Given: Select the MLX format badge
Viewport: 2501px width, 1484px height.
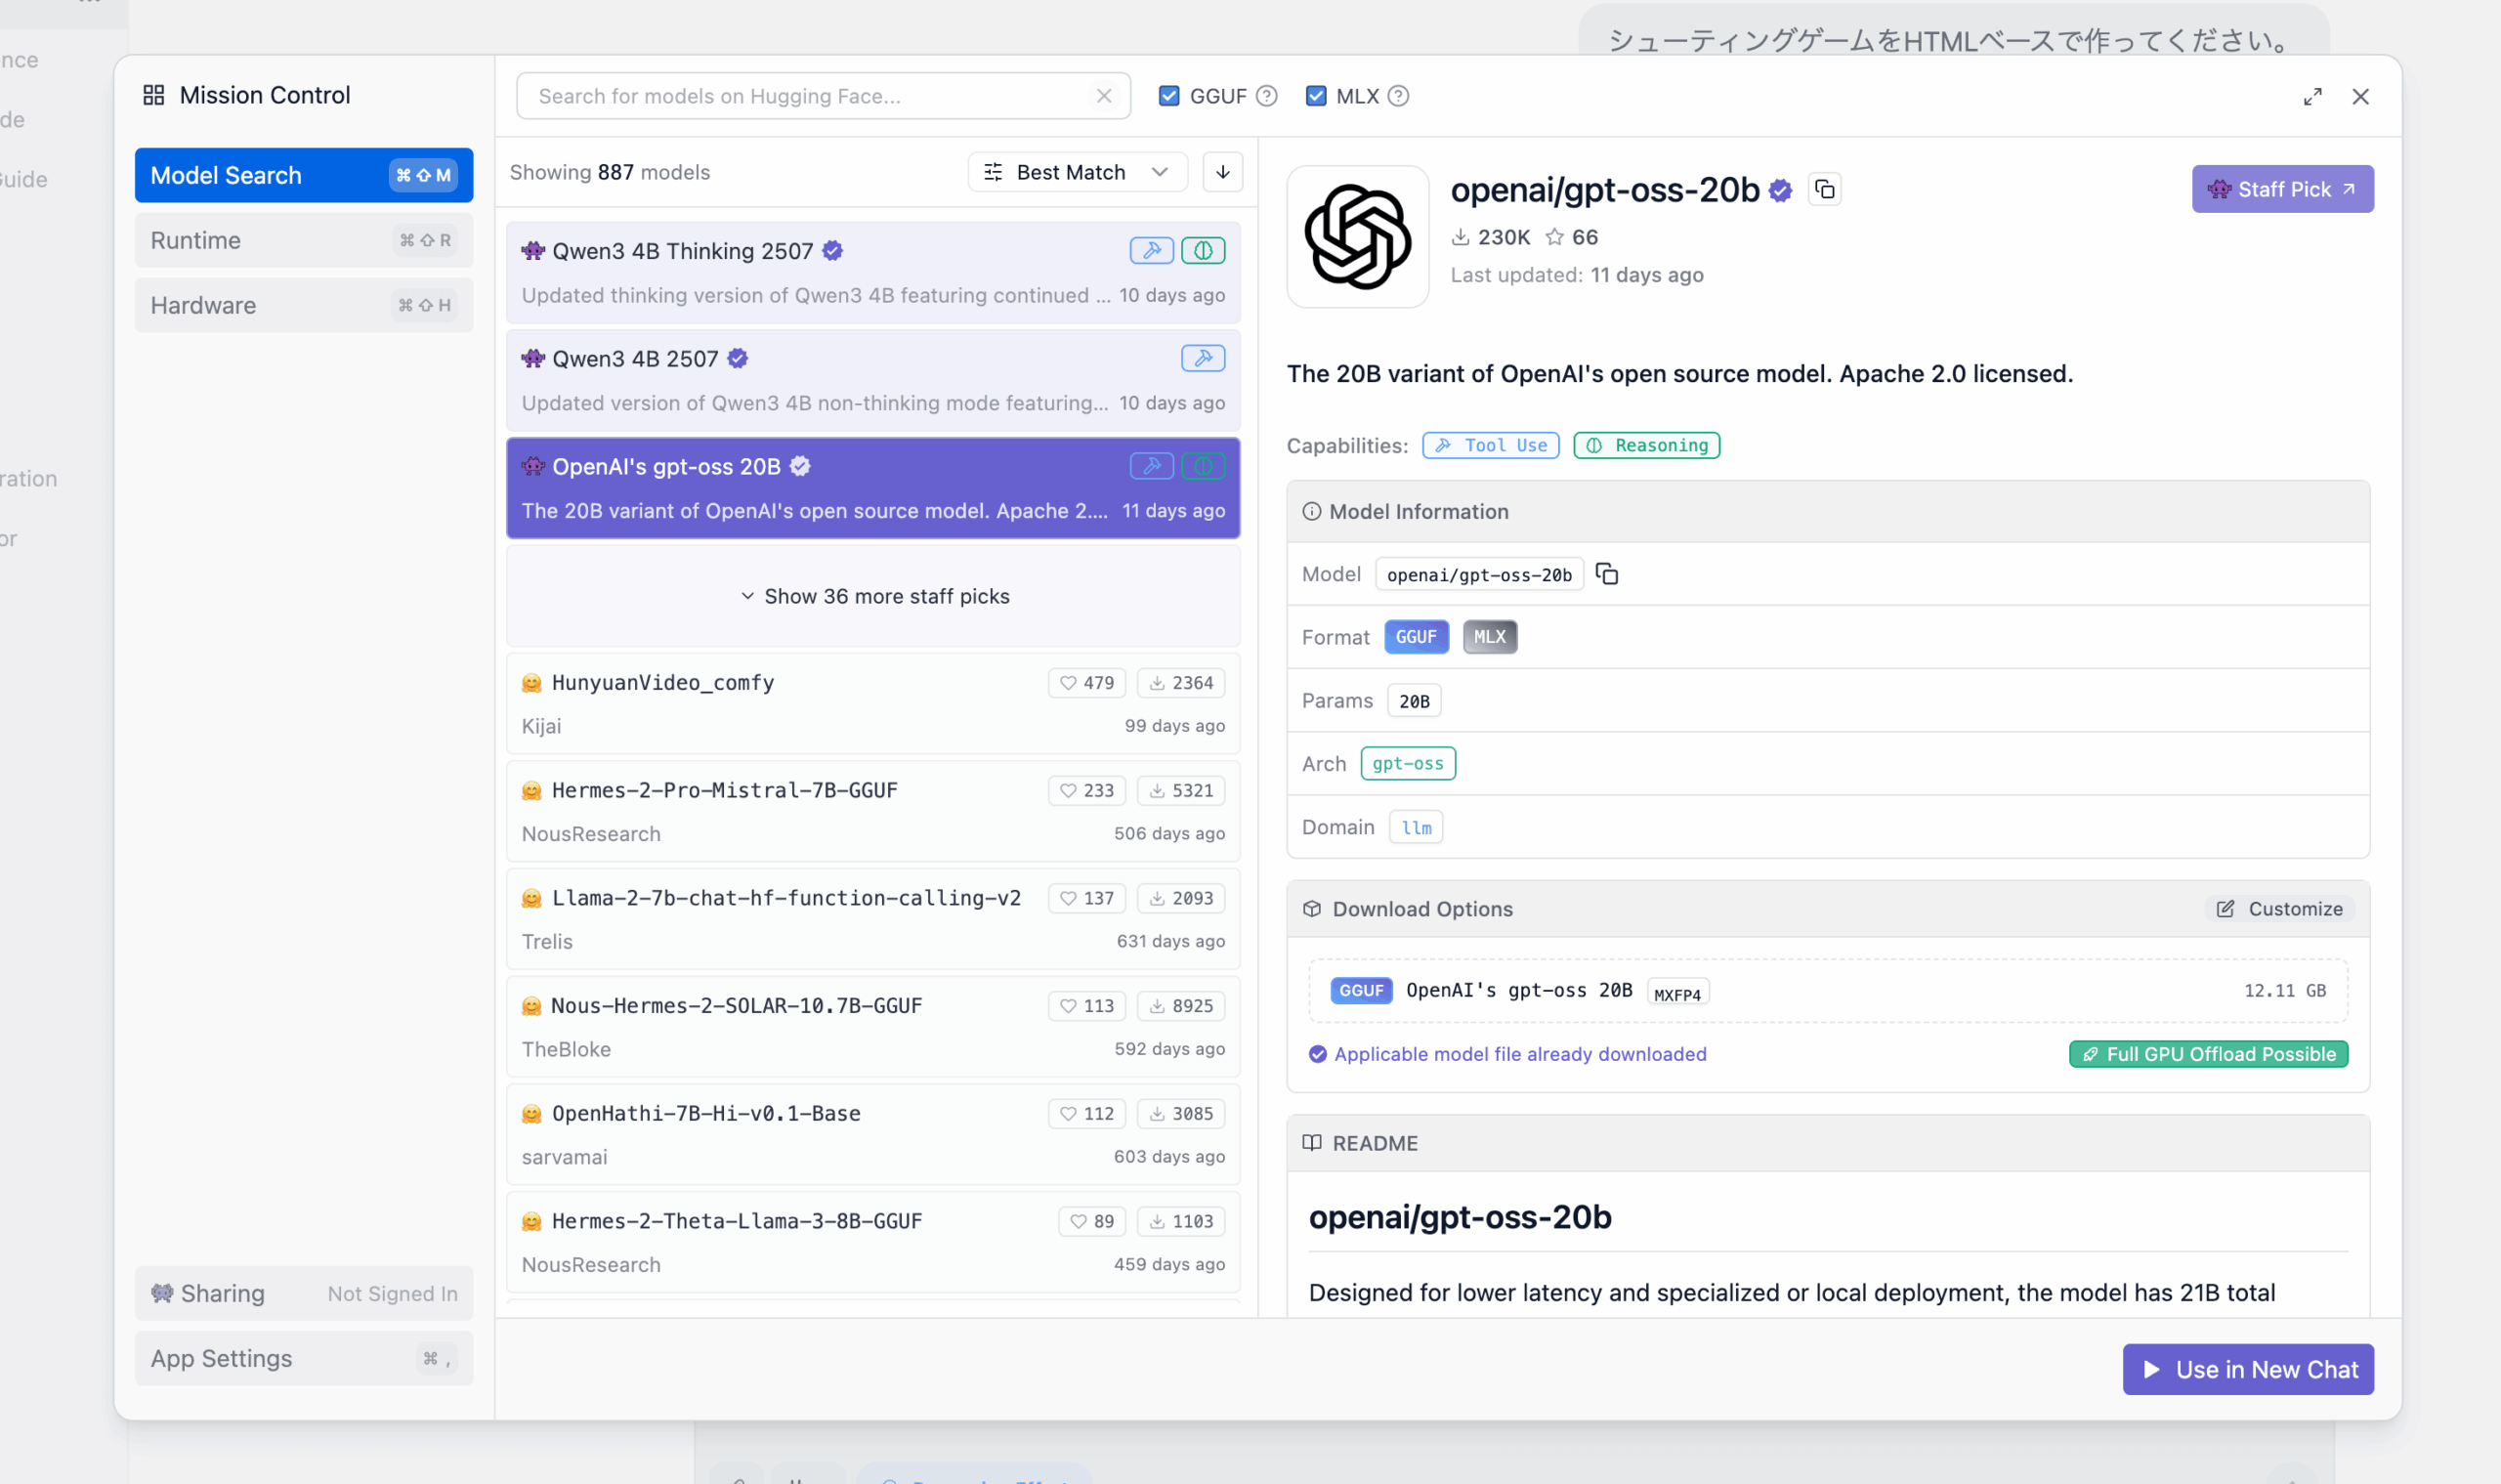Looking at the screenshot, I should click(x=1489, y=637).
